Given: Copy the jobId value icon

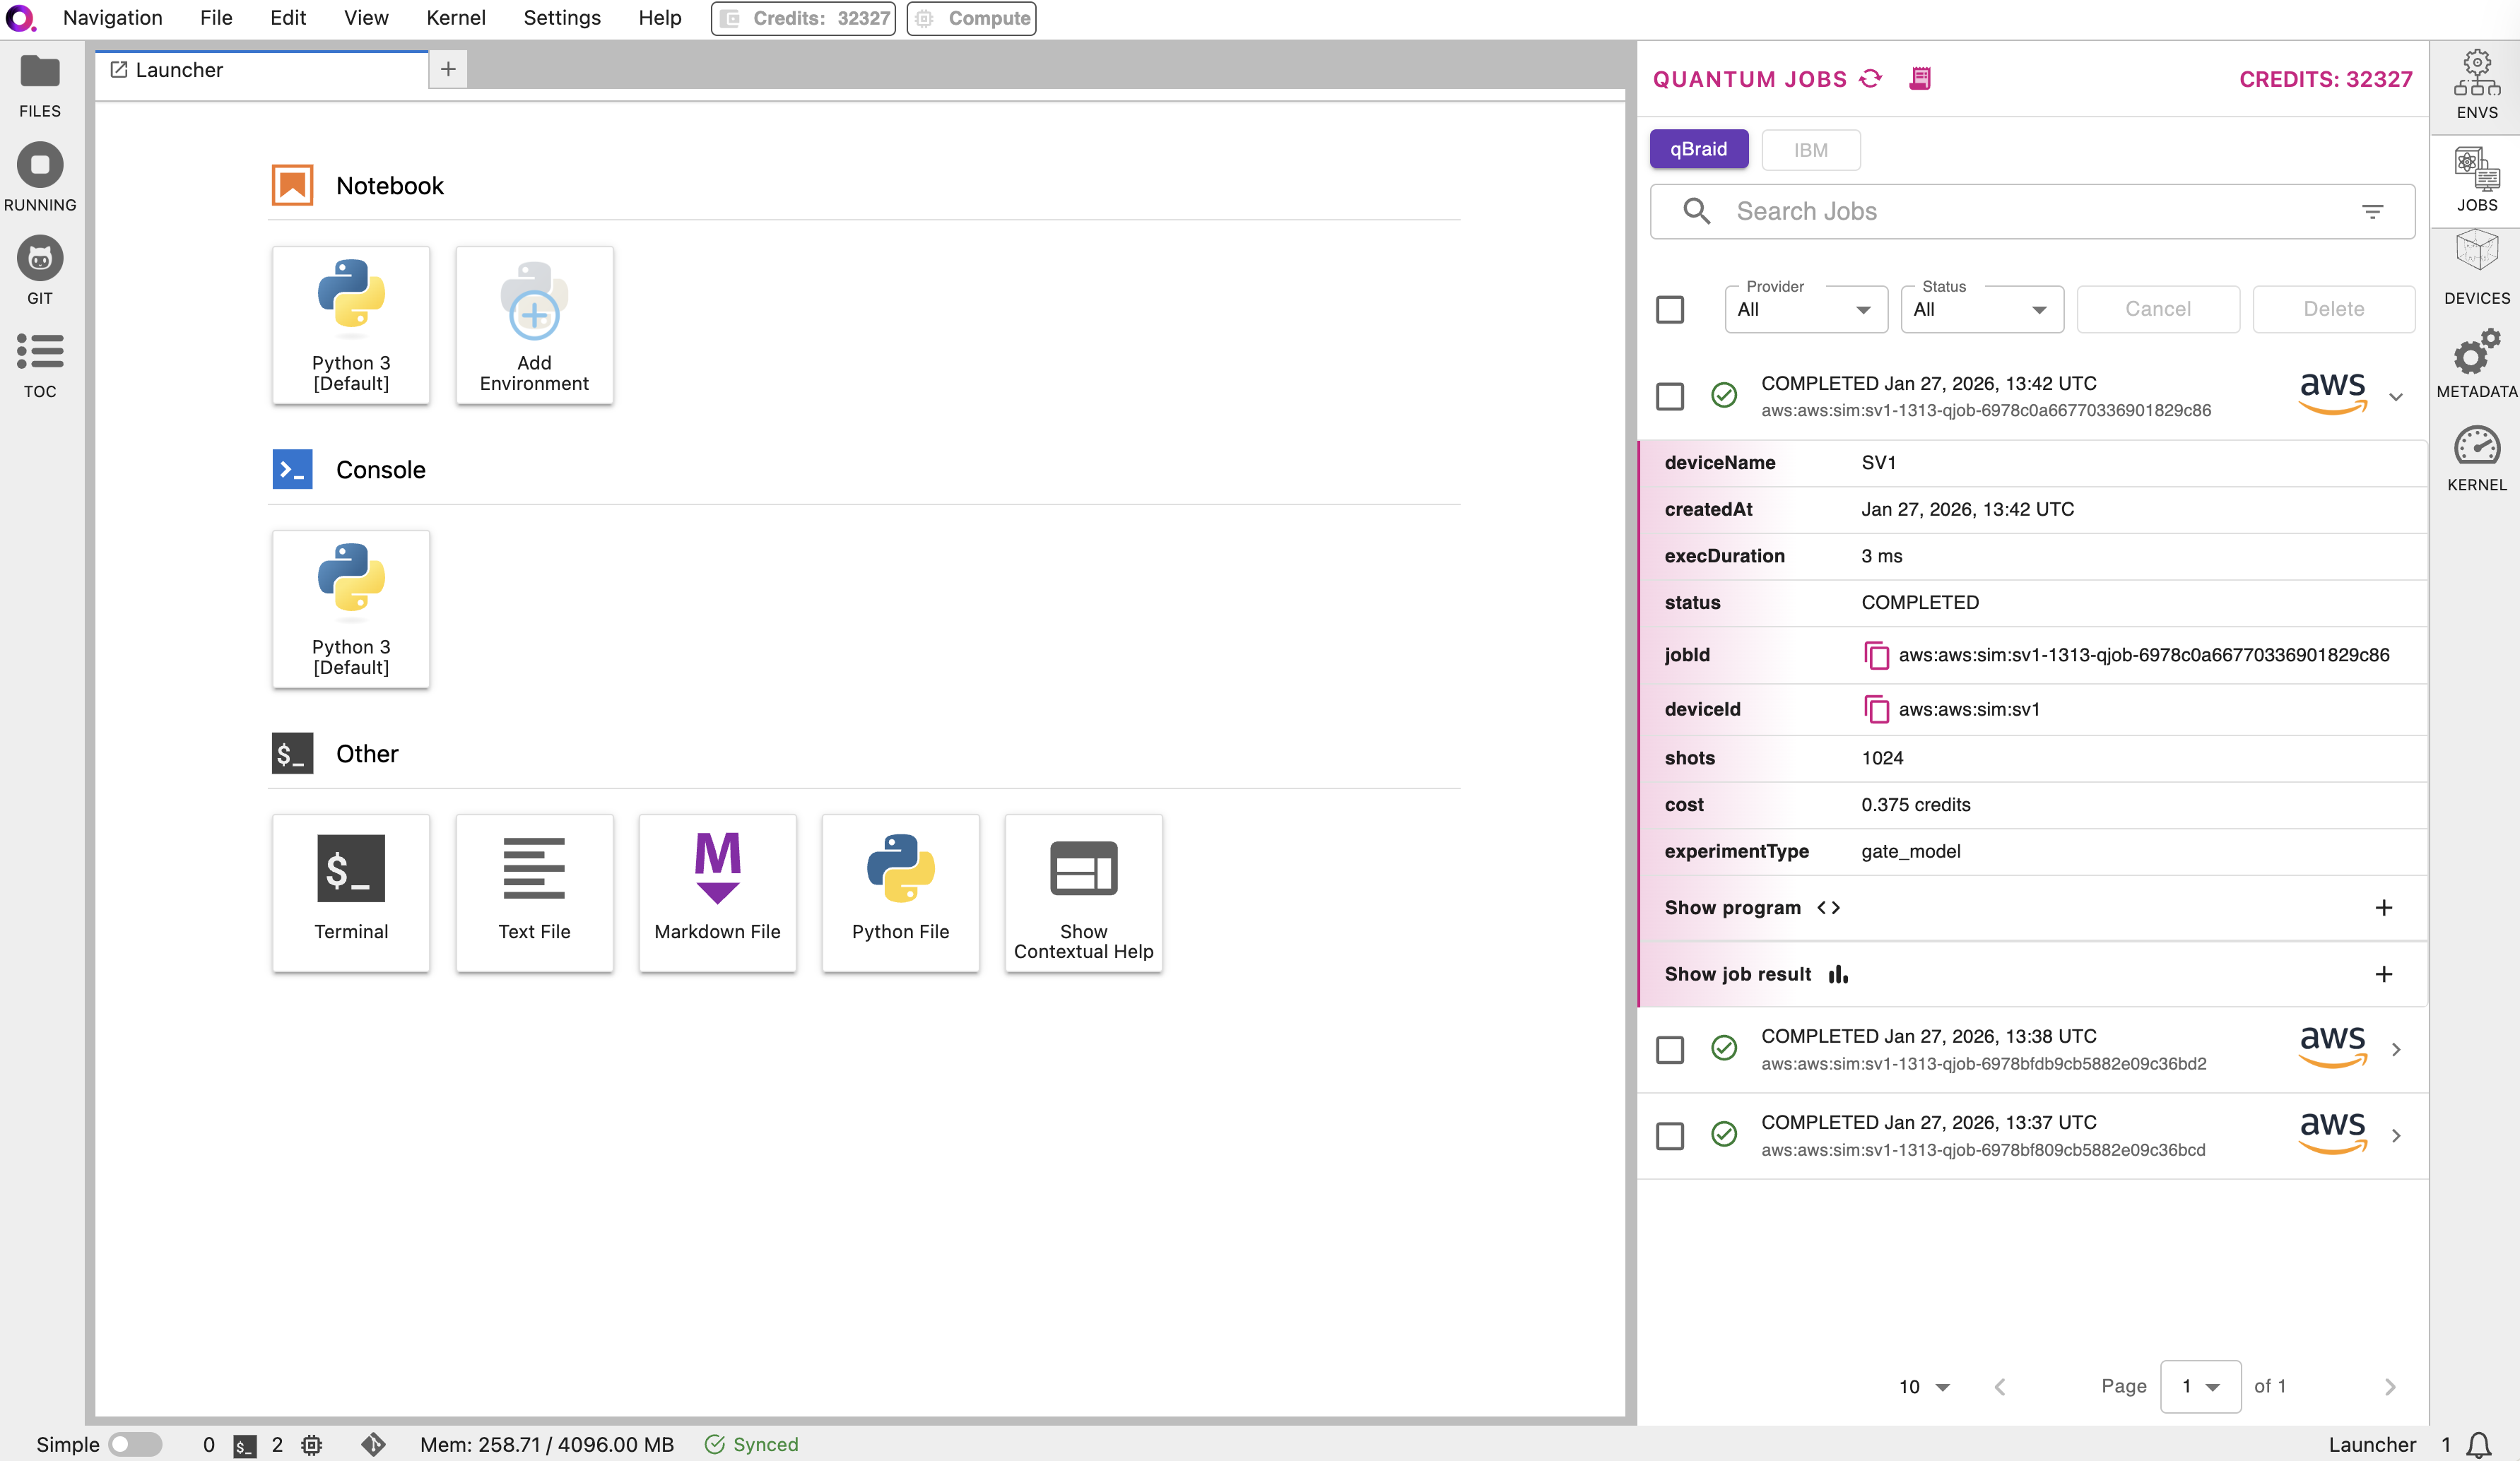Looking at the screenshot, I should pos(1876,655).
